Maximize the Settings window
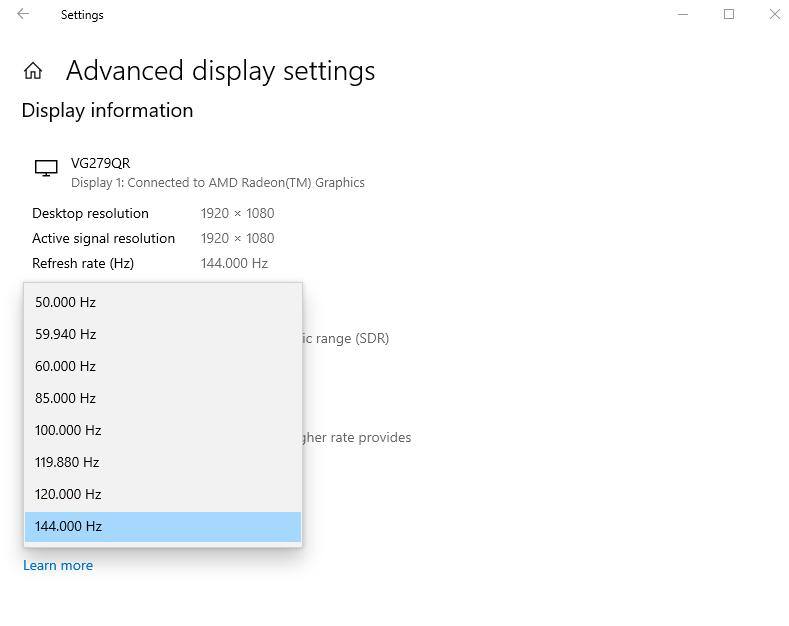Image resolution: width=789 pixels, height=626 pixels. pyautogui.click(x=729, y=14)
